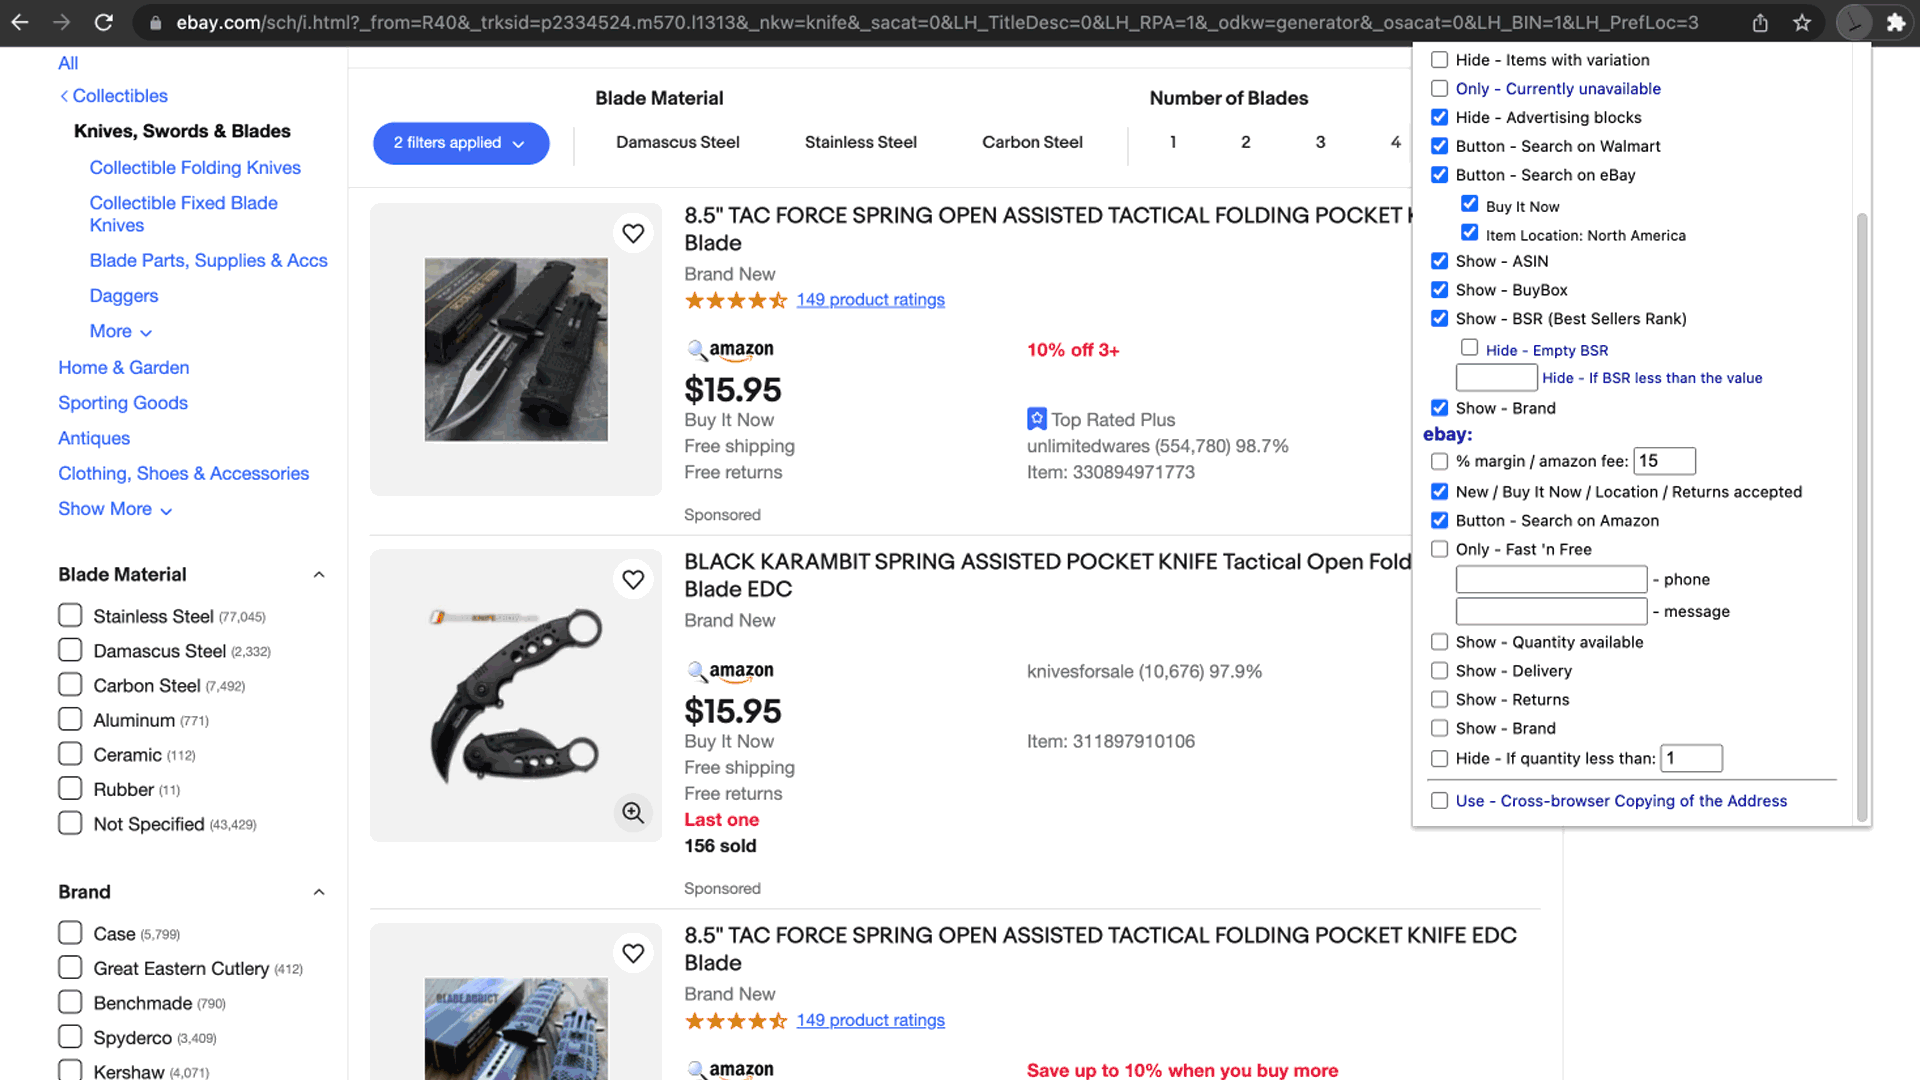Select Damascus Steel in the top filter bar

(x=678, y=142)
